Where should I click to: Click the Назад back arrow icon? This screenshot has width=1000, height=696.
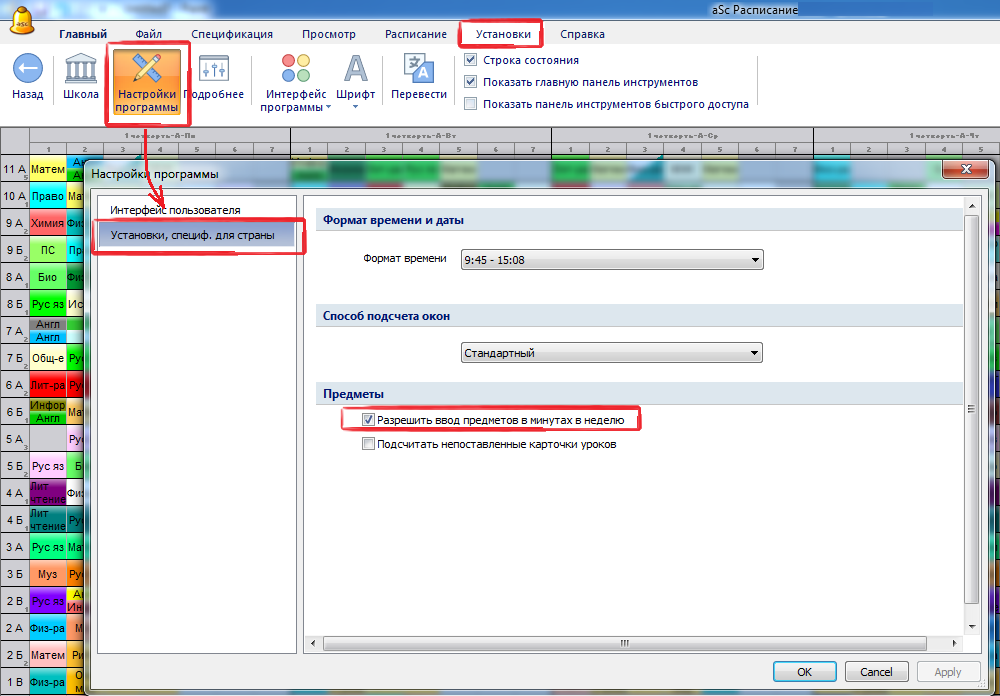tap(28, 69)
